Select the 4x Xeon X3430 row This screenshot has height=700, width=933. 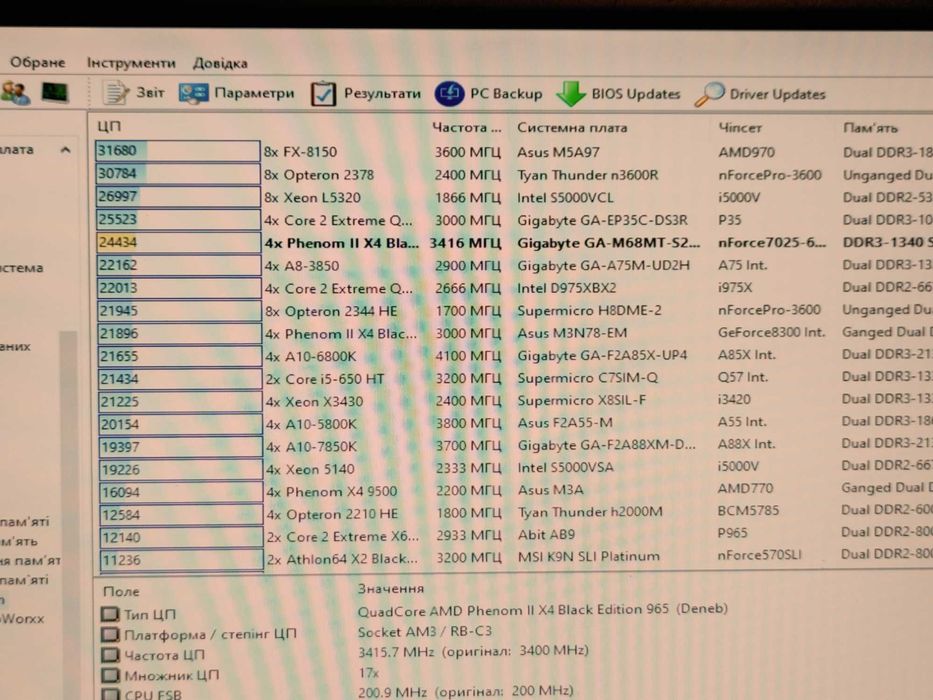click(514, 401)
